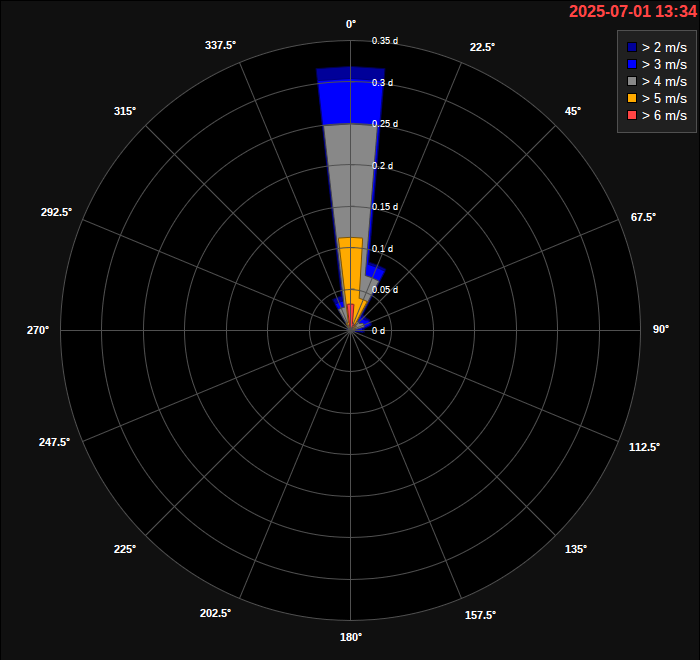The image size is (700, 660).
Task: Click the 0 d radial tick label
Action: pos(379,331)
